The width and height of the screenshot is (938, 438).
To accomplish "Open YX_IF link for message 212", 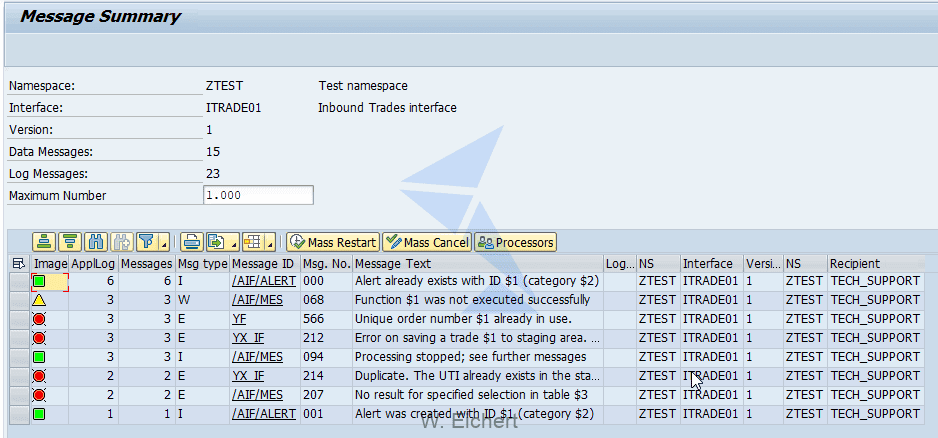I will tap(248, 338).
